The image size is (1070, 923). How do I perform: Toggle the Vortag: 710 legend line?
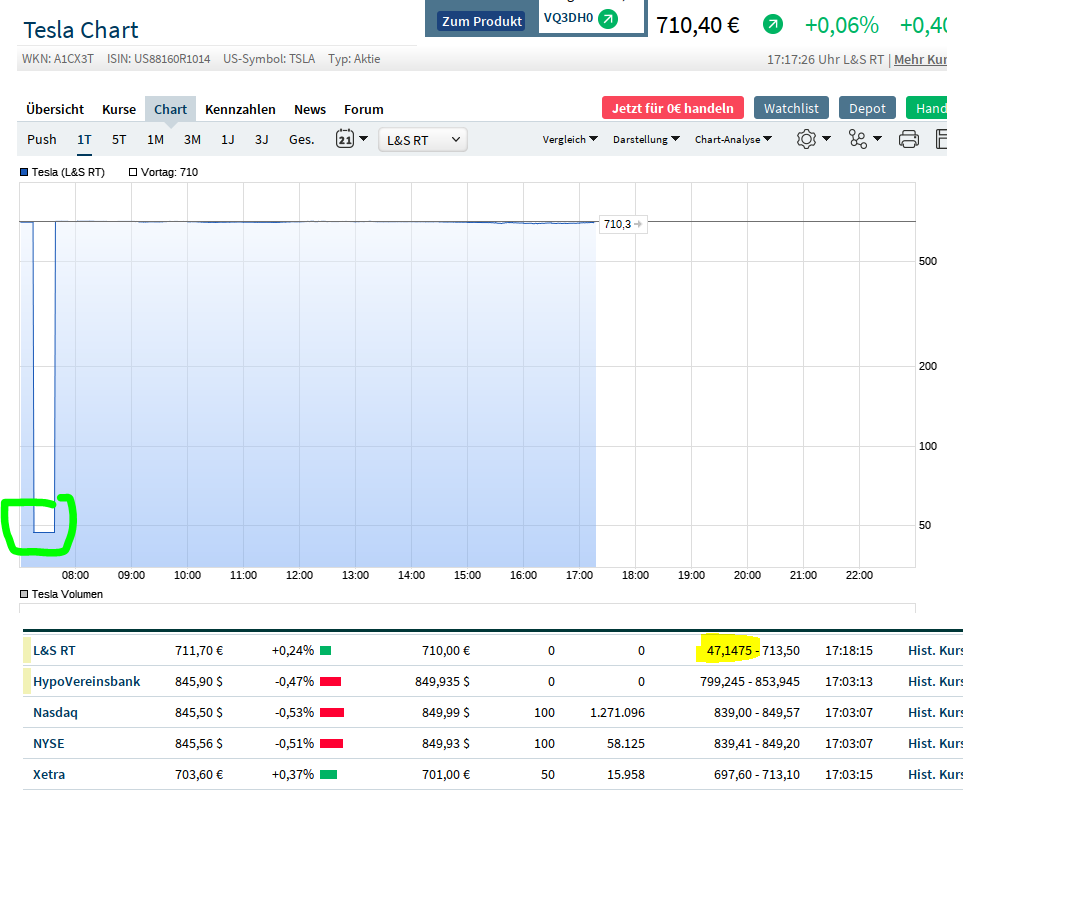point(163,172)
